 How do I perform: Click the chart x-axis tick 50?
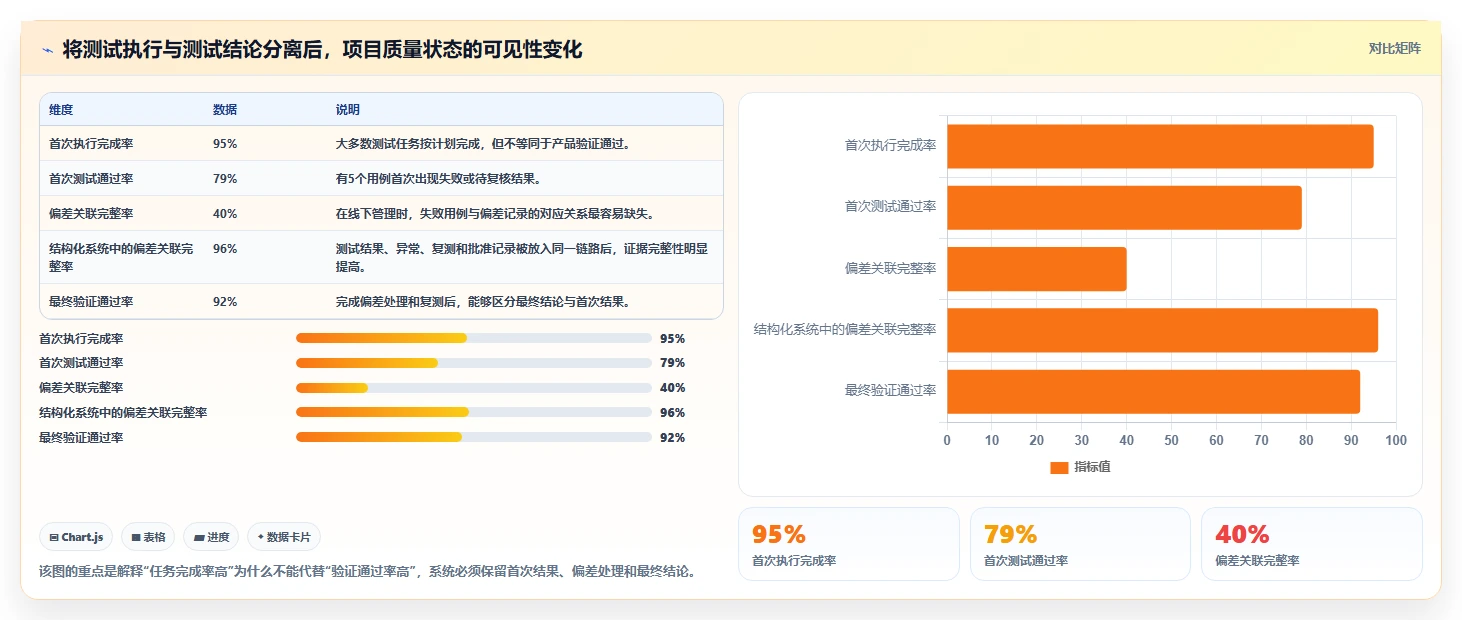pyautogui.click(x=1172, y=441)
